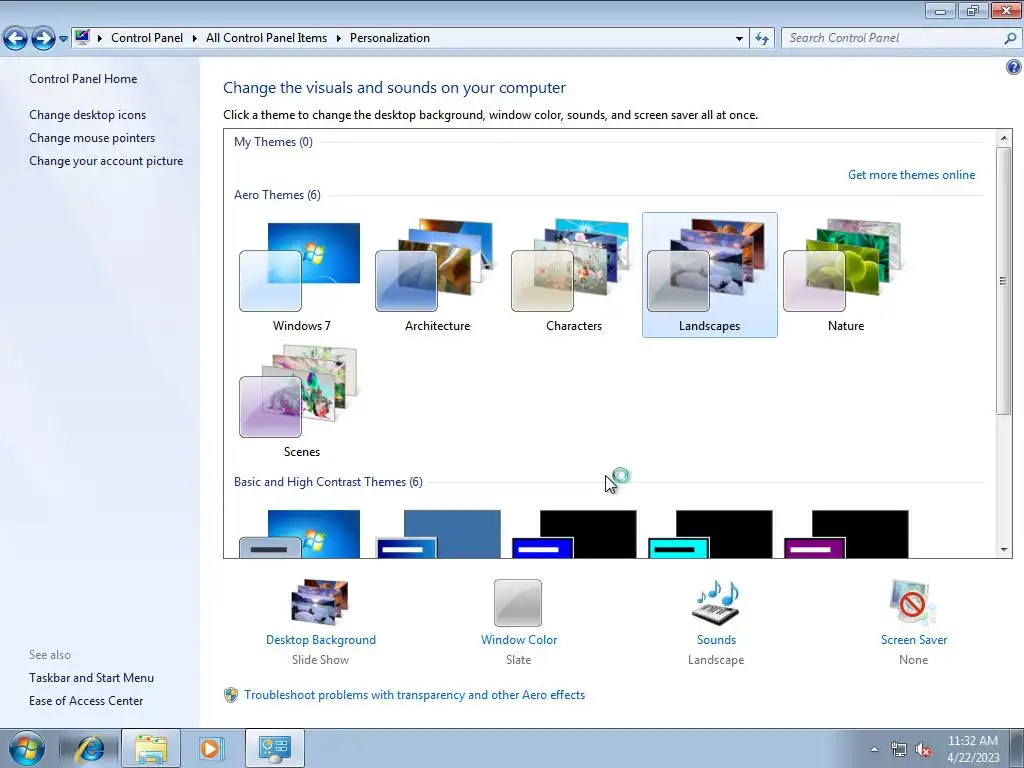Click the Show desktop strip
This screenshot has height=768, width=1024.
pos(1016,749)
